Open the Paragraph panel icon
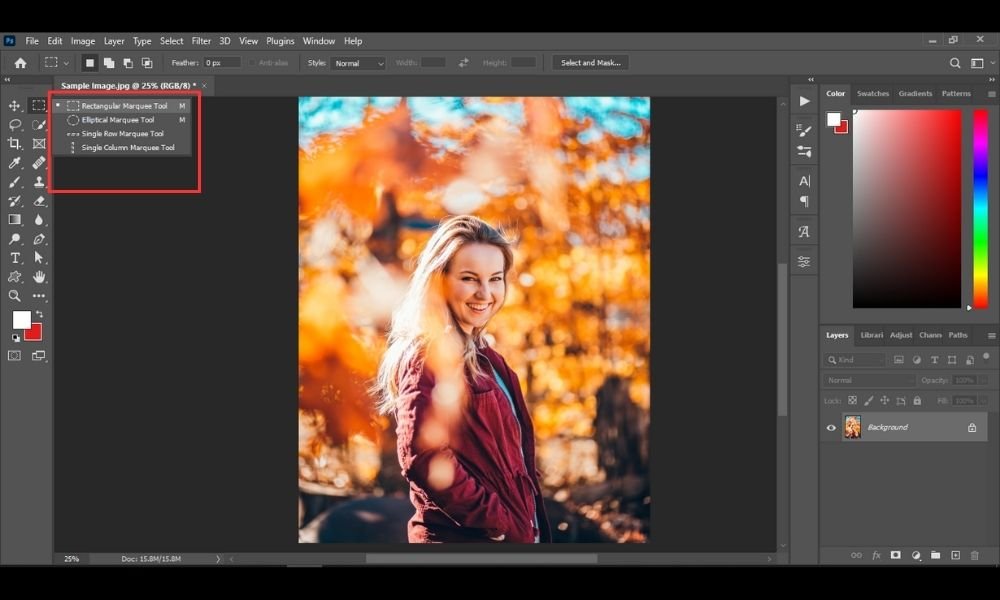This screenshot has height=600, width=1000. coord(804,201)
